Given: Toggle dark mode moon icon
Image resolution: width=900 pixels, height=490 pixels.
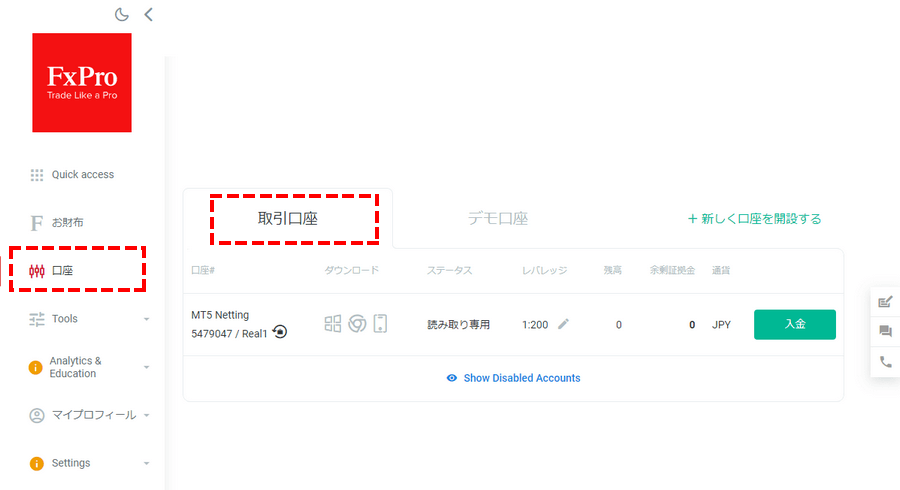Looking at the screenshot, I should click(x=122, y=14).
